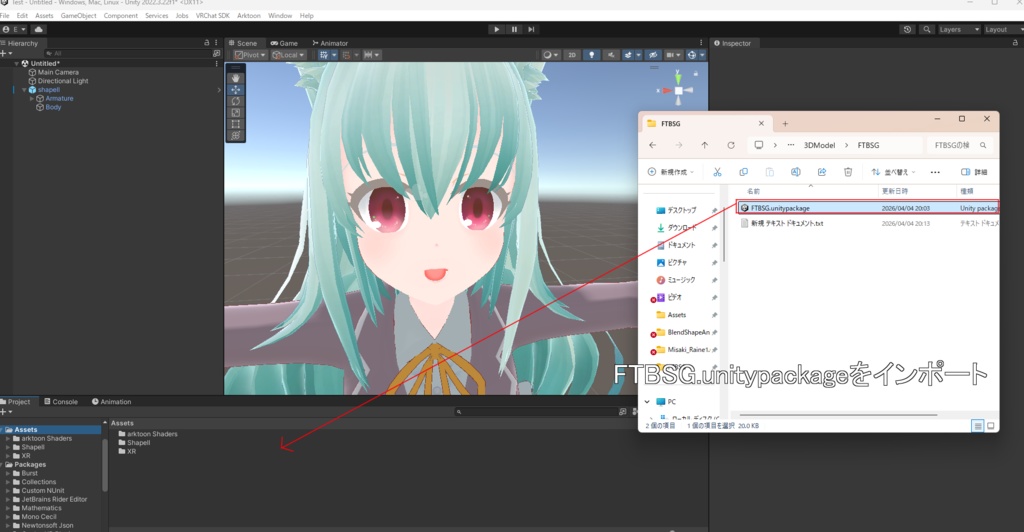Click the Copy icon in Explorer toolbar

pyautogui.click(x=743, y=172)
